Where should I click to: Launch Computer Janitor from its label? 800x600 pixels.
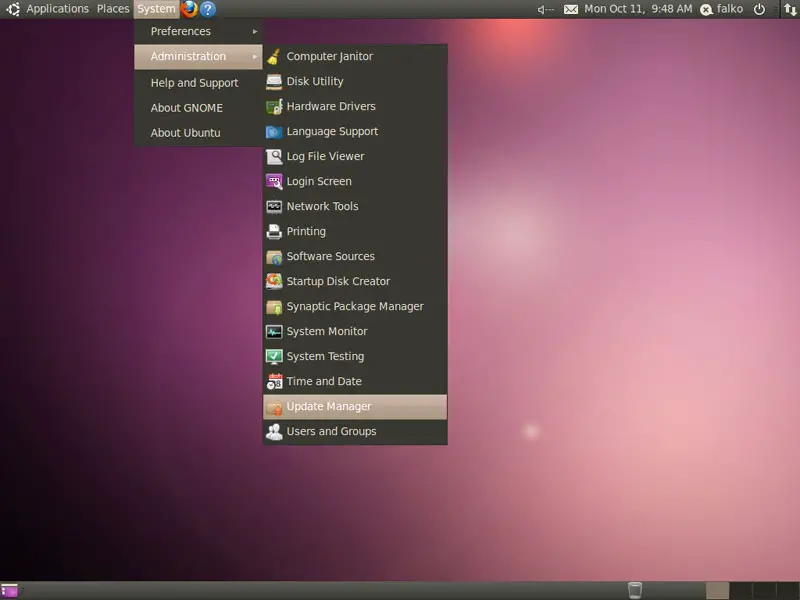point(330,56)
